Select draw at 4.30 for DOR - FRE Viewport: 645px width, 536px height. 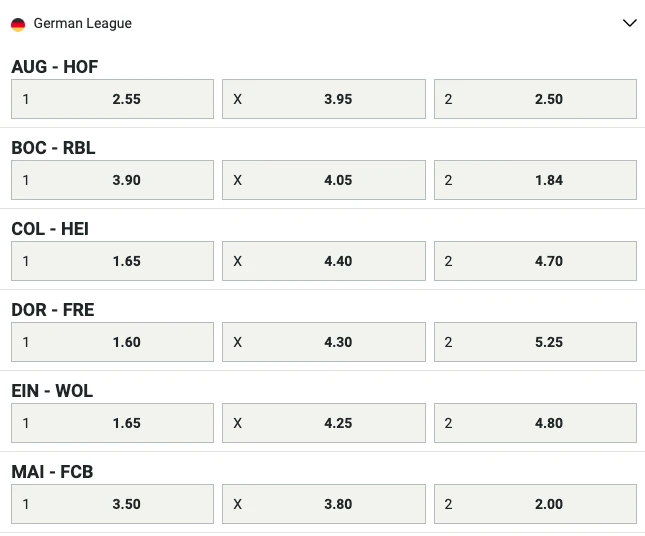pyautogui.click(x=324, y=342)
